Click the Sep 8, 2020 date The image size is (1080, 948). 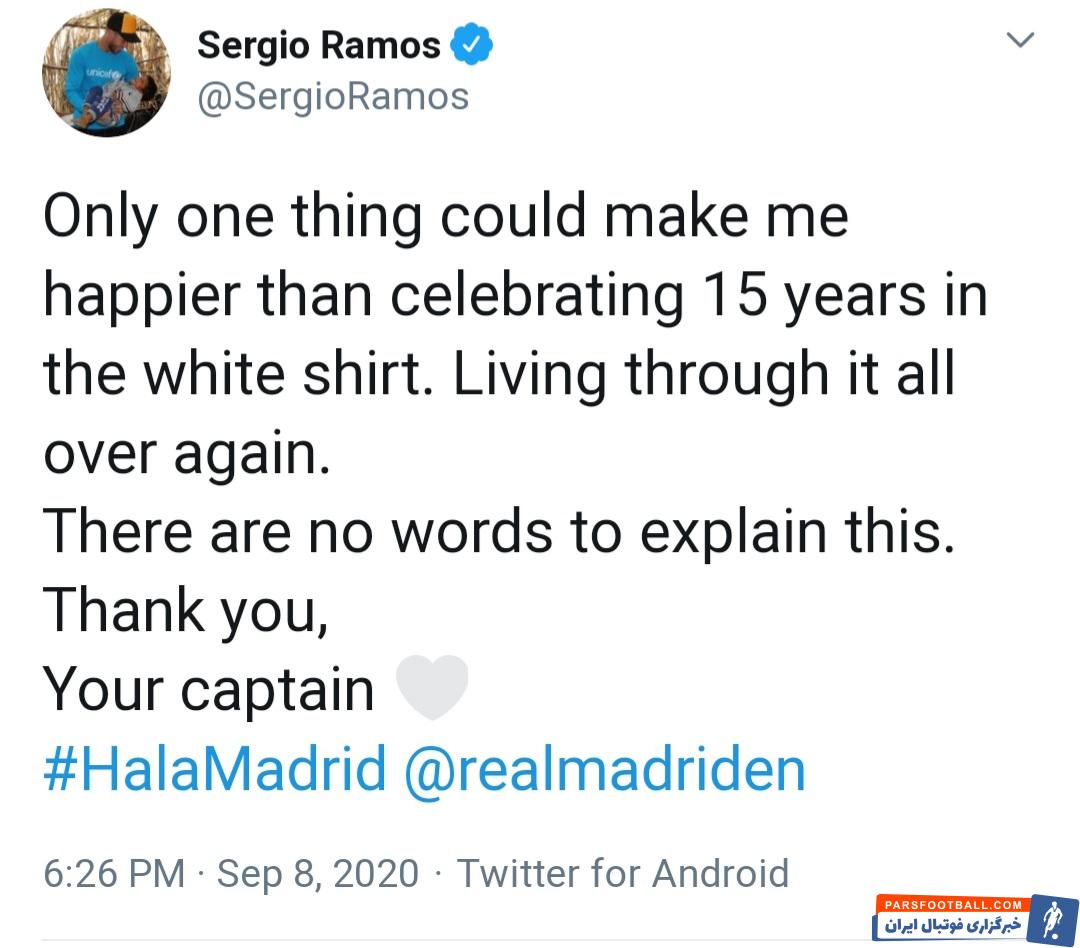coord(318,873)
